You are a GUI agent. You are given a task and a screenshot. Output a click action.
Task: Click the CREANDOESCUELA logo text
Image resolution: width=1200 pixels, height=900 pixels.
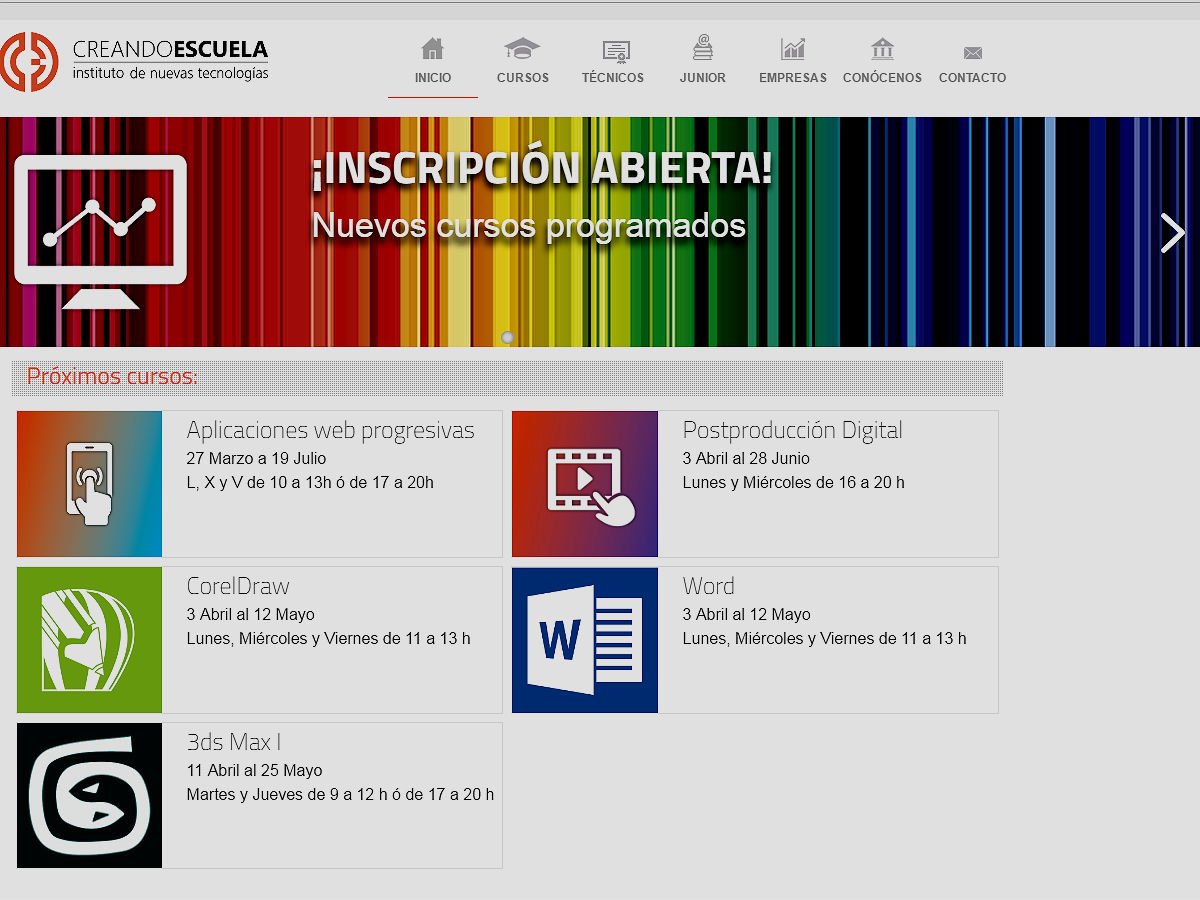pos(170,49)
